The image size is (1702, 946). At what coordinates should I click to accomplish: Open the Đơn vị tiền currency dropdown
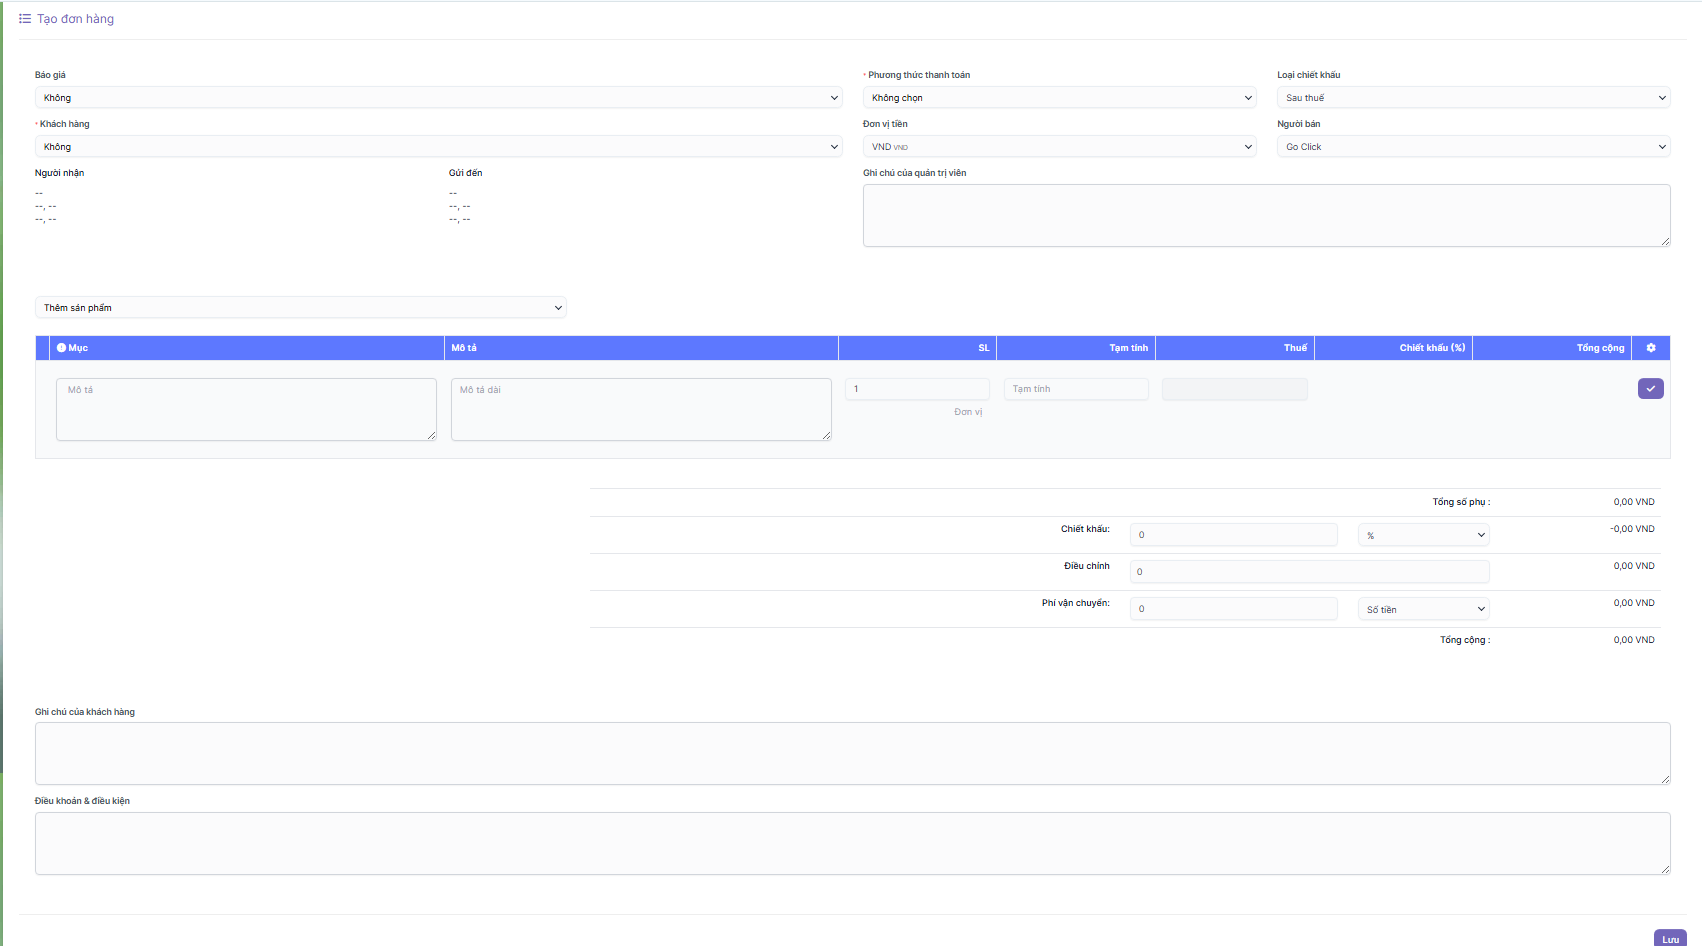pos(1059,147)
